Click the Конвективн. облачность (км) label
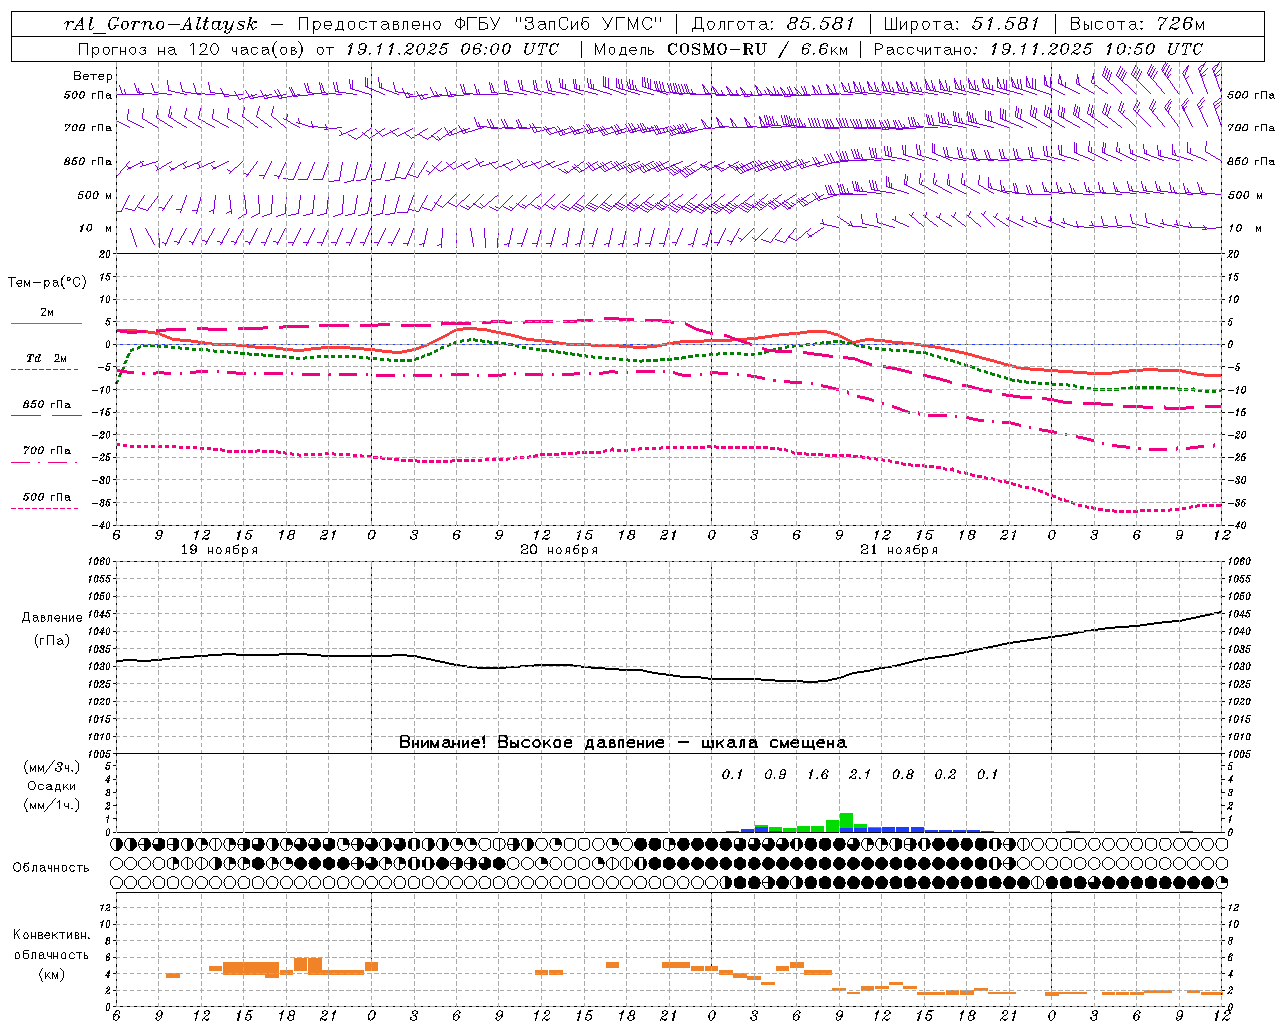This screenshot has height=1024, width=1280. click(51, 954)
